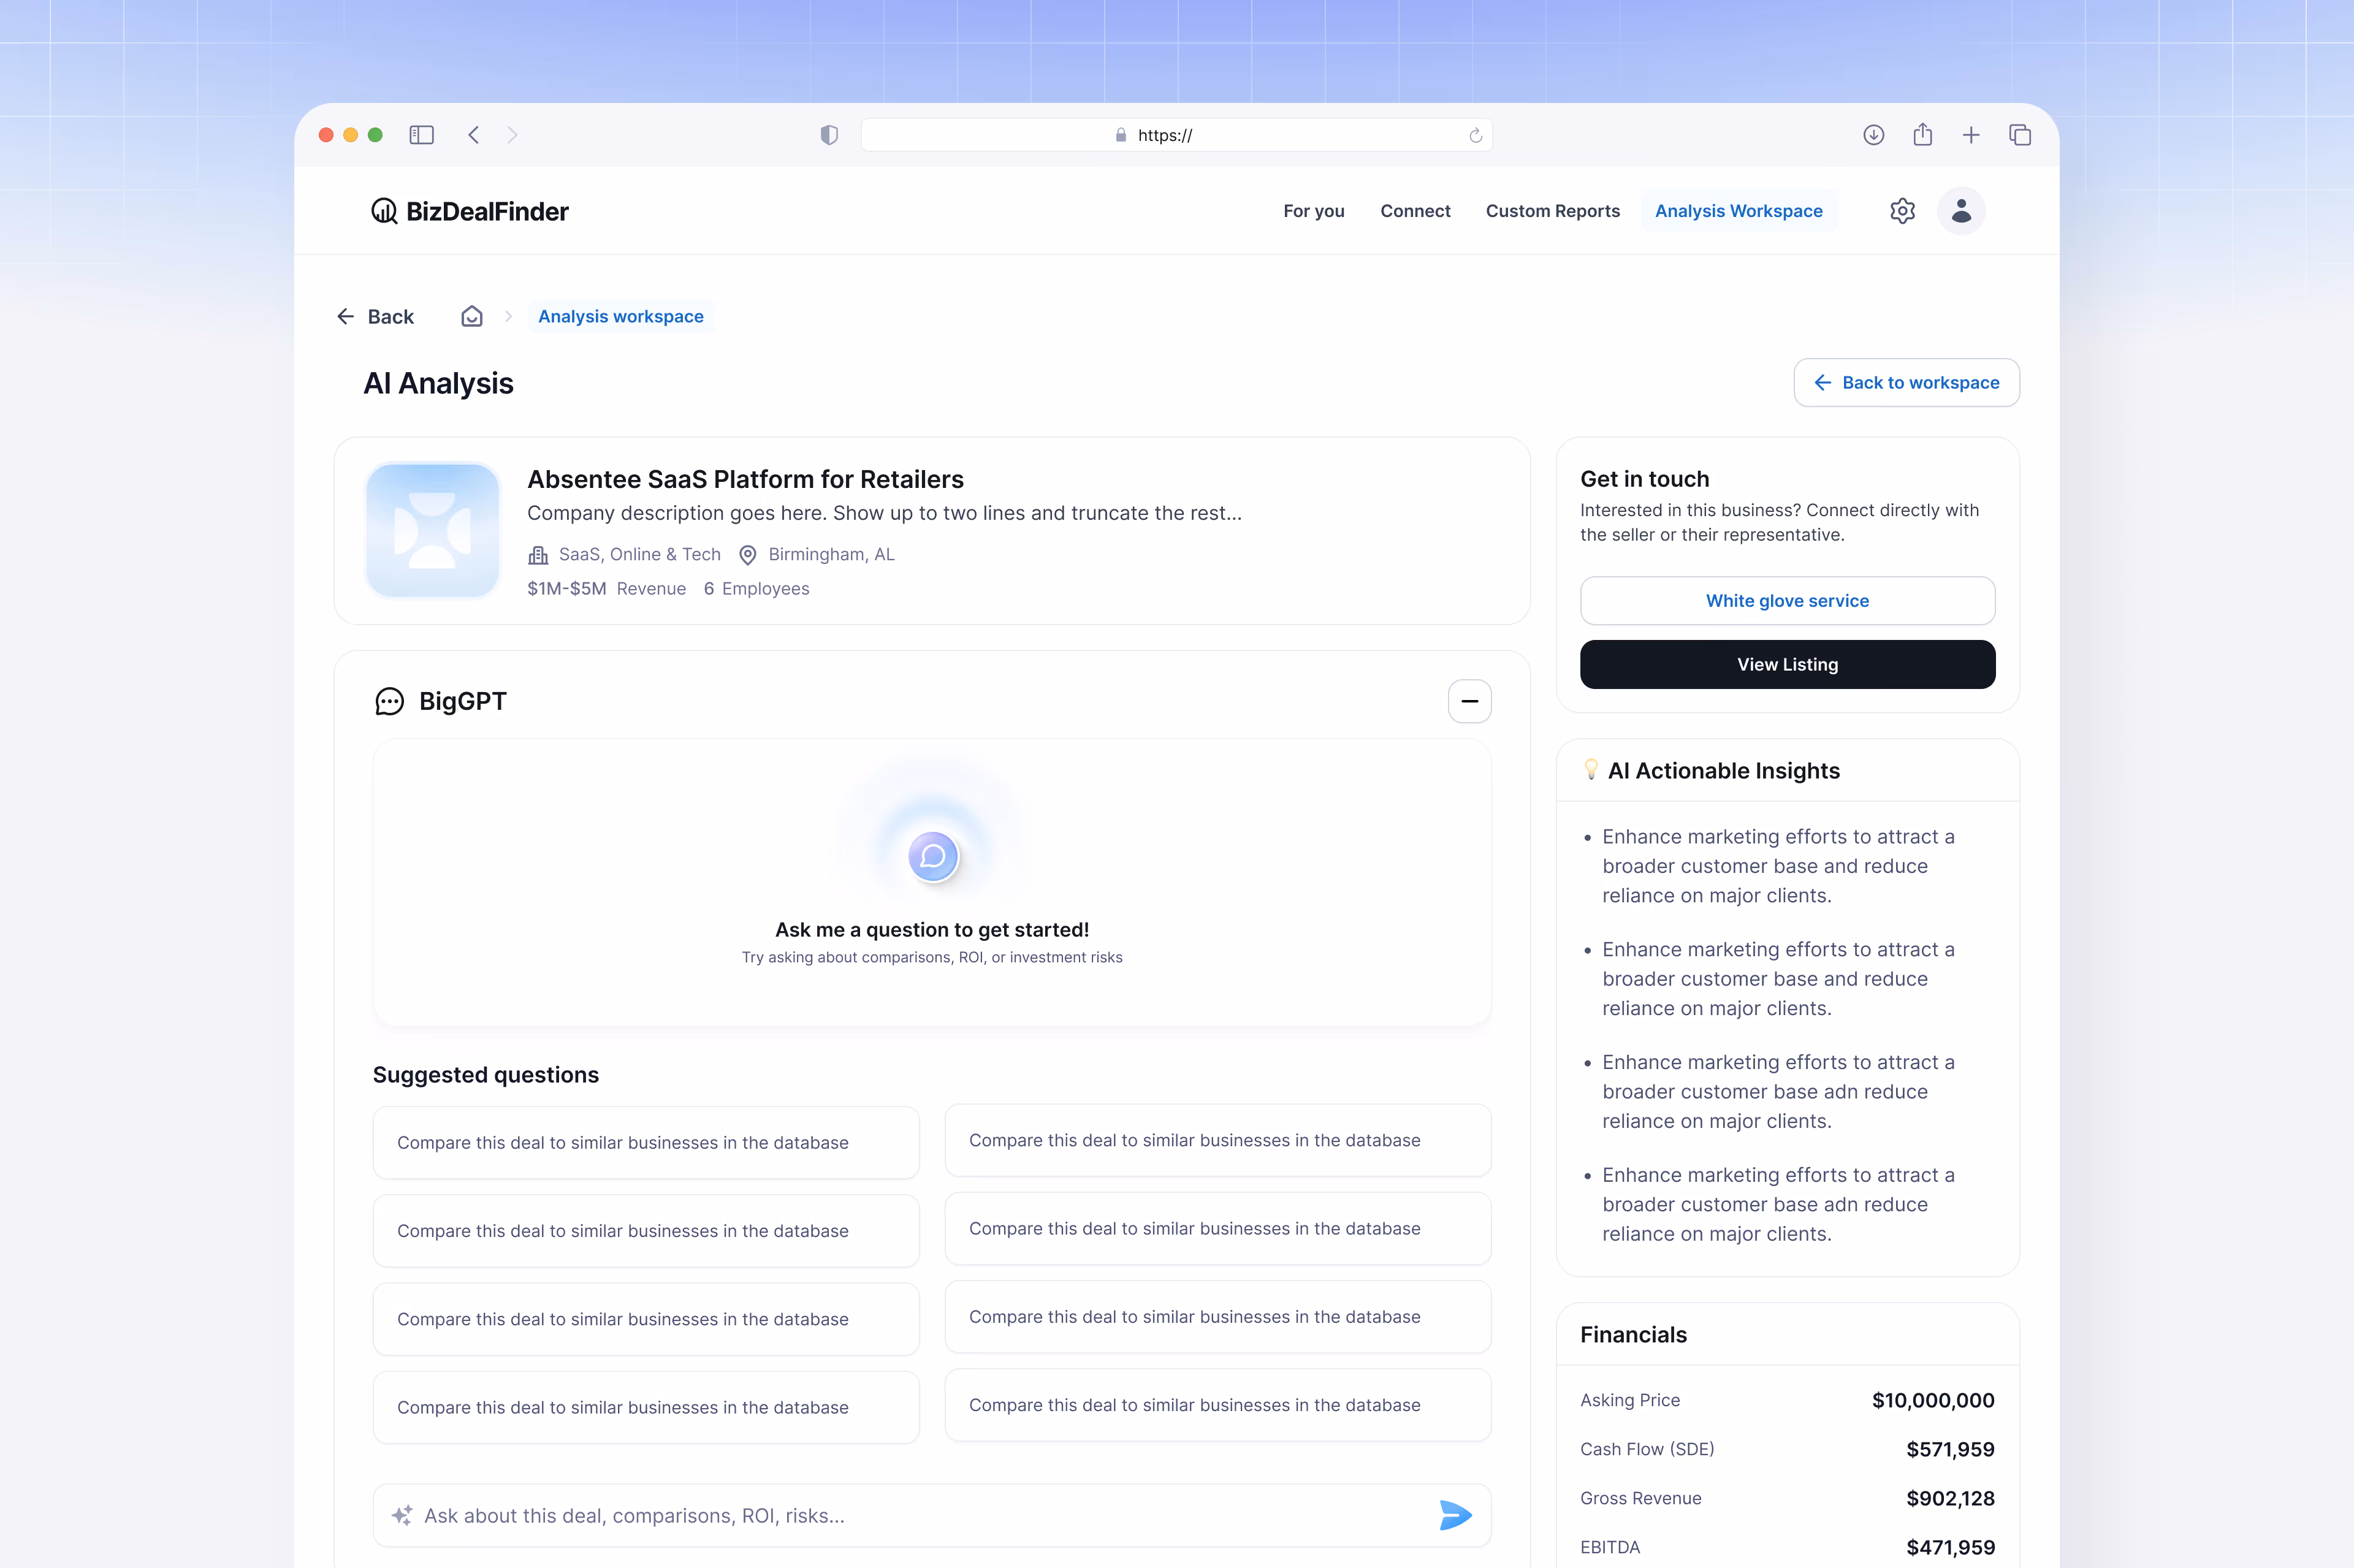The height and width of the screenshot is (1568, 2354).
Task: Show tab overview icon
Action: (x=2020, y=135)
